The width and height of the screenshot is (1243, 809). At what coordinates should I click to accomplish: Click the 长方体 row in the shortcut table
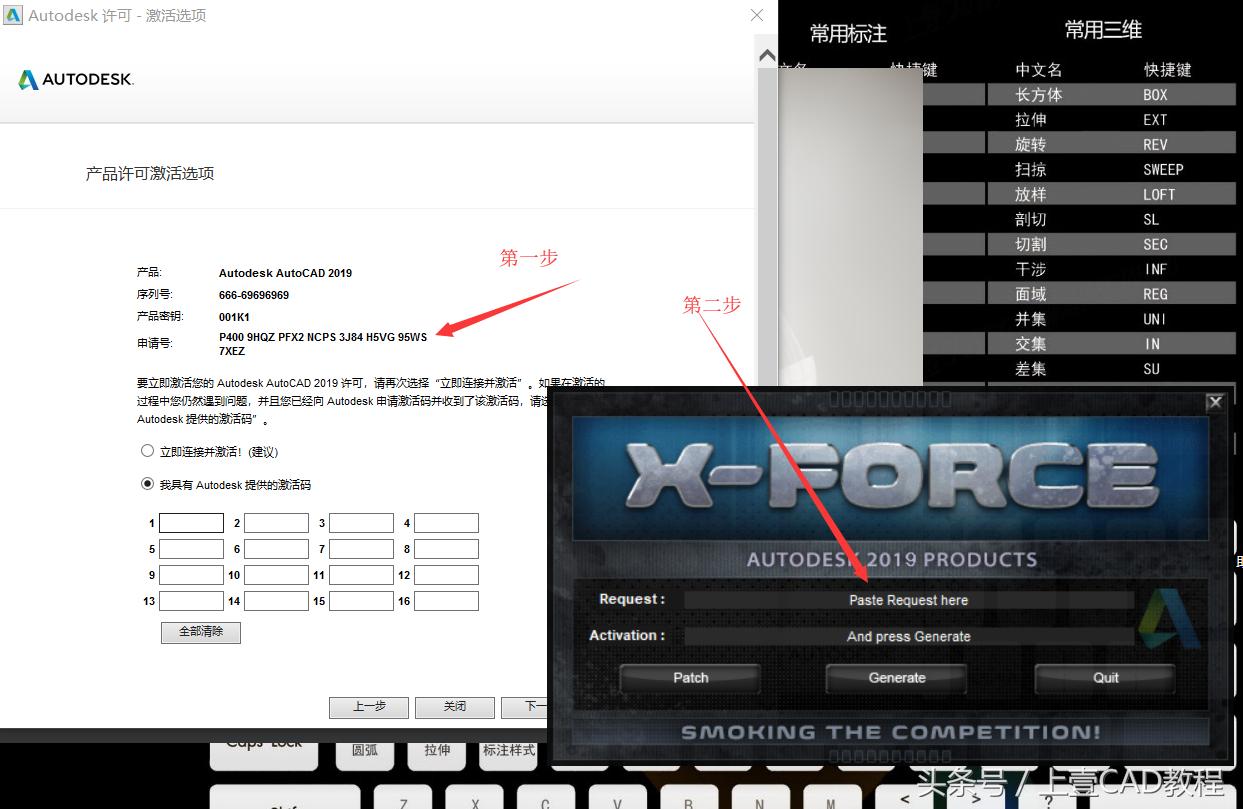(1112, 94)
